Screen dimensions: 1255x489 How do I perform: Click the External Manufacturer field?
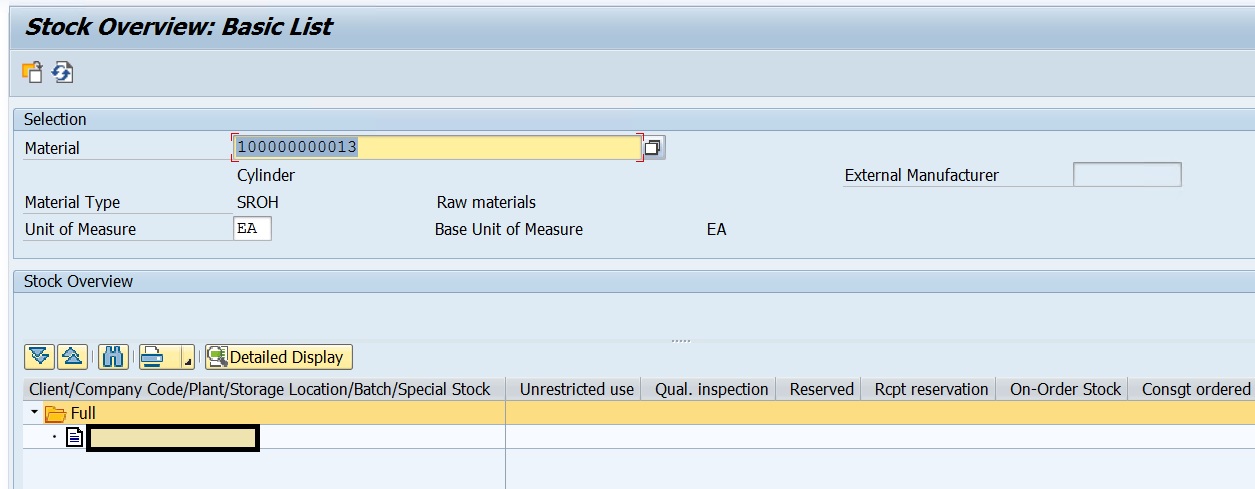[1126, 175]
